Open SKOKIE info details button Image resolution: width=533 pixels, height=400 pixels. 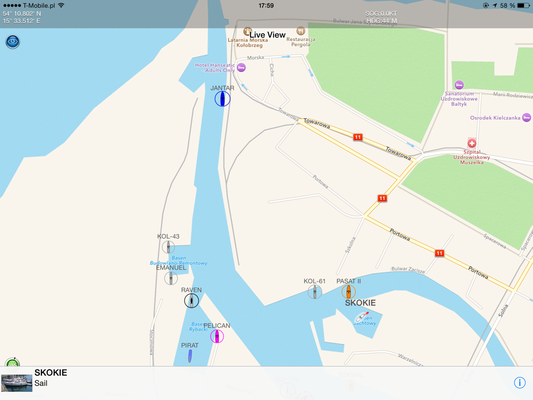[519, 383]
